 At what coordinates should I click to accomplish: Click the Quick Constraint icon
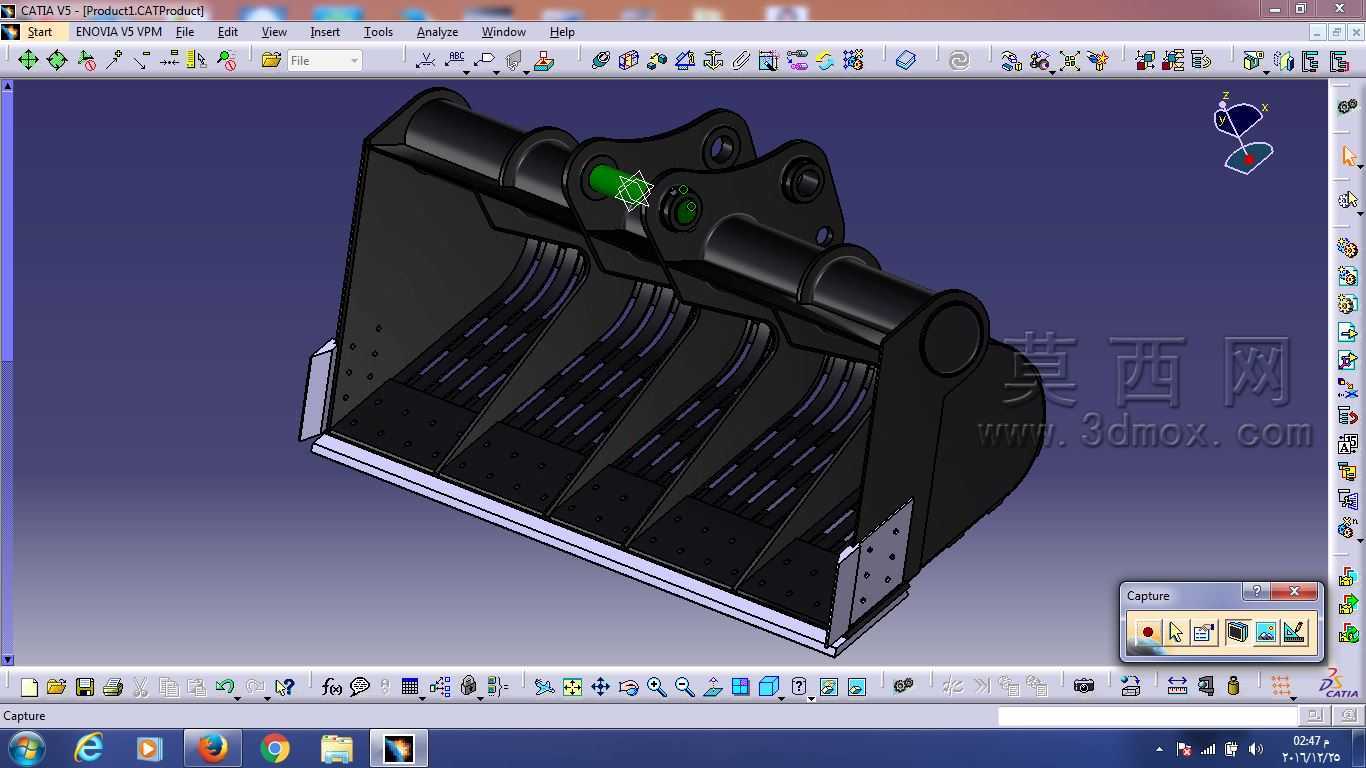tap(769, 61)
